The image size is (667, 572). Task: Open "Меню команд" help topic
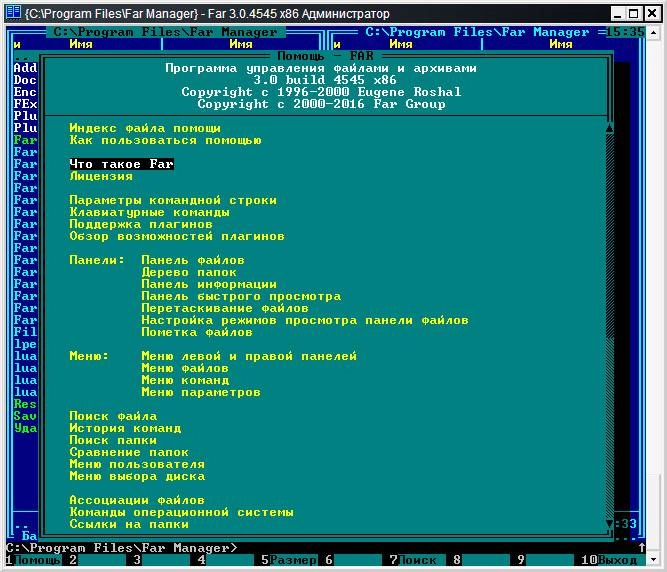[185, 380]
